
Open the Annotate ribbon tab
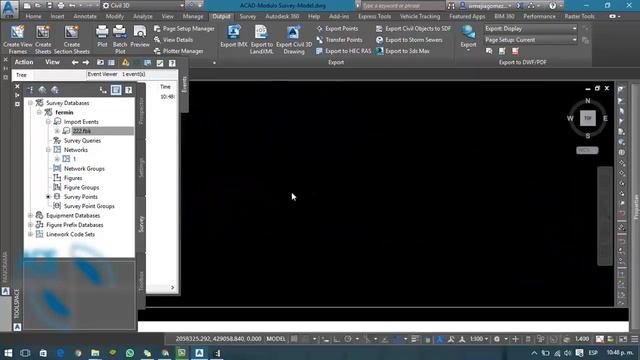(85, 16)
